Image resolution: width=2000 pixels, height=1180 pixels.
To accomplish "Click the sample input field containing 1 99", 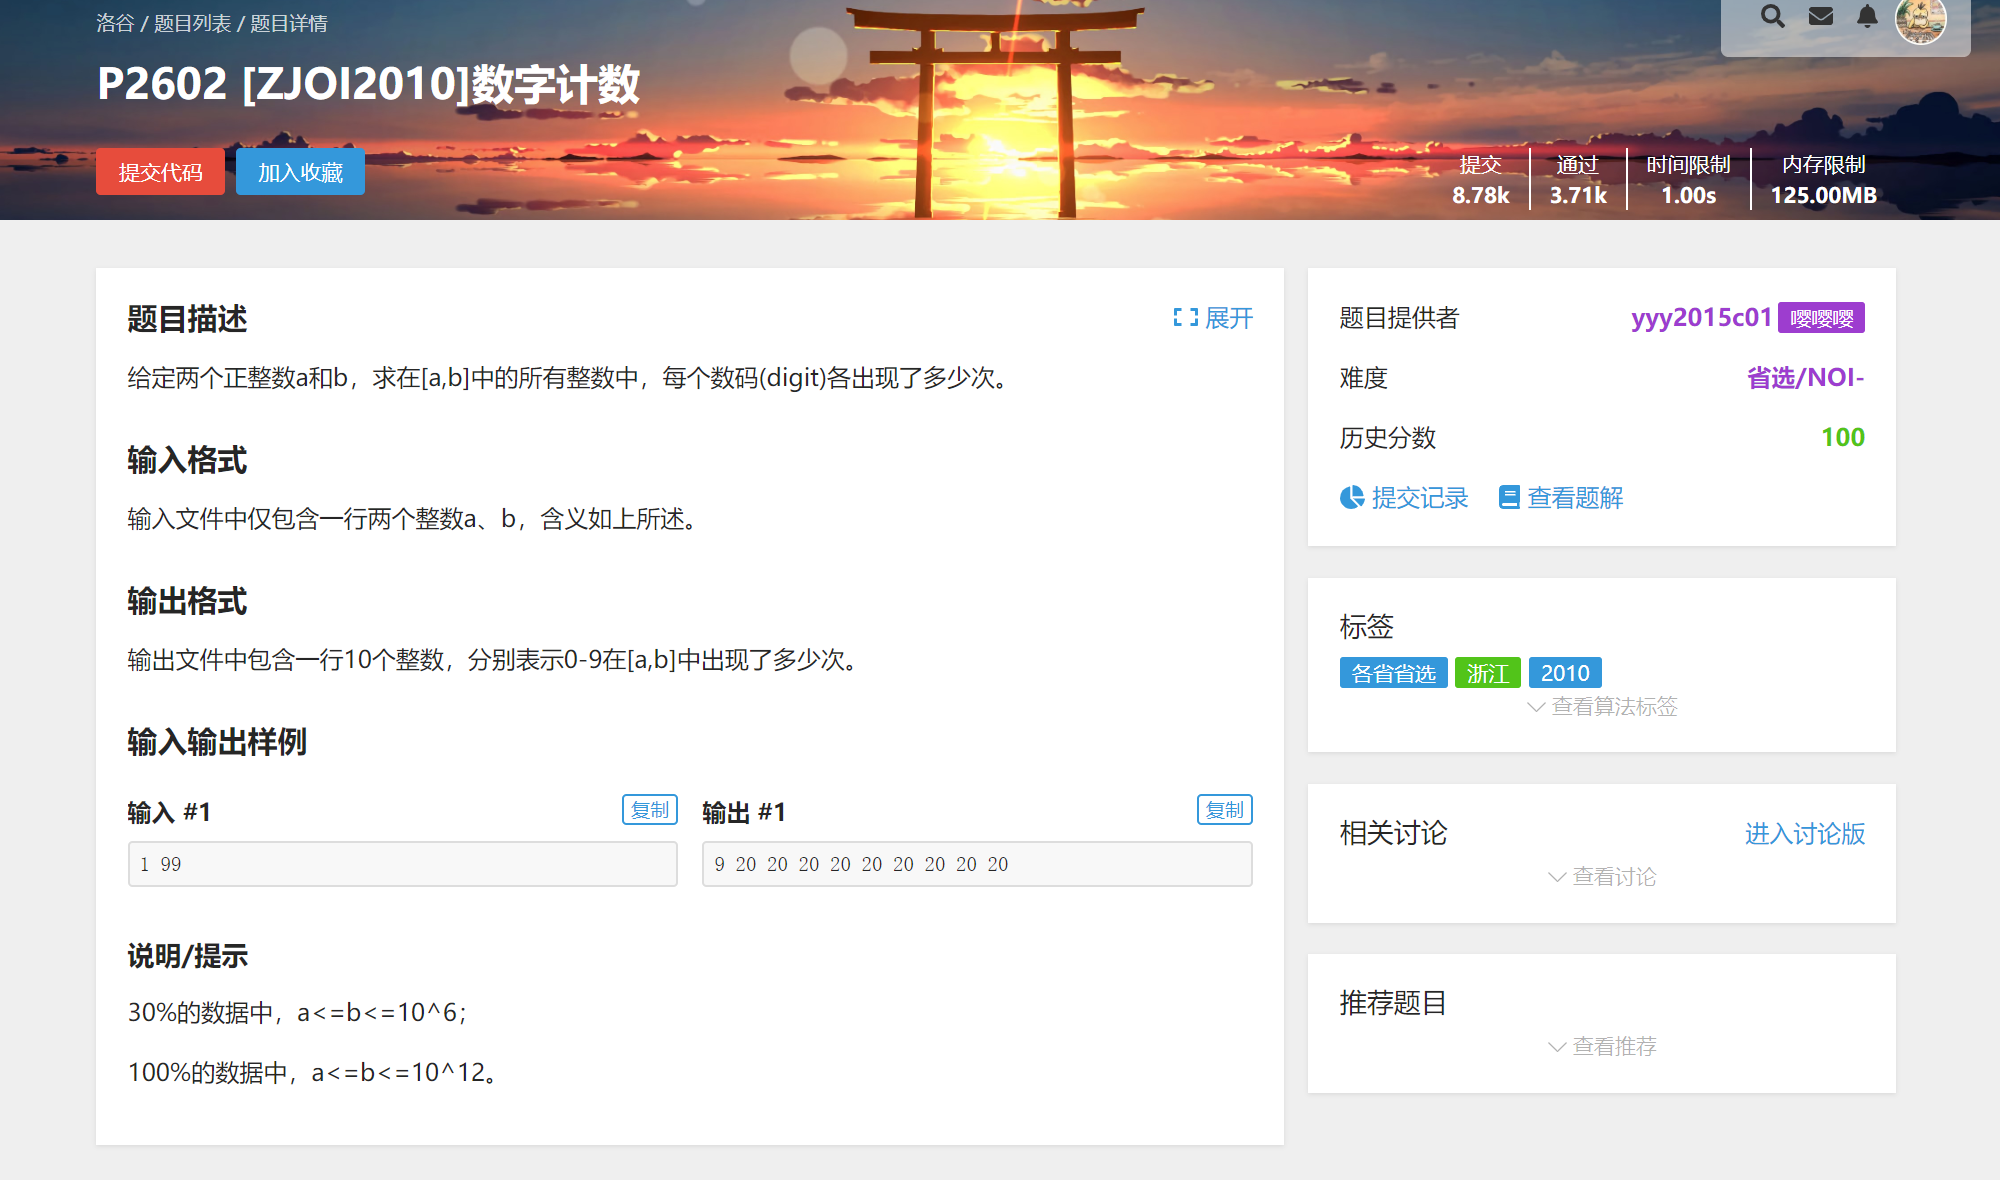I will pos(402,863).
